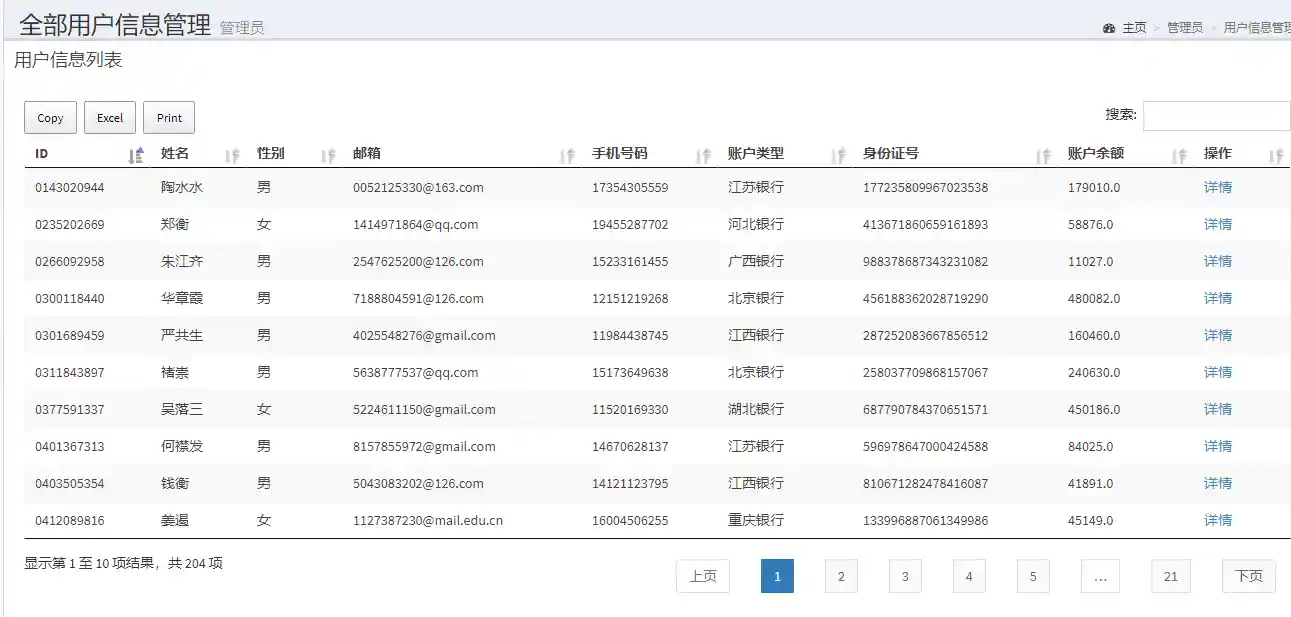Click the dashboard icon beside 主页
The height and width of the screenshot is (617, 1291).
tap(1109, 28)
